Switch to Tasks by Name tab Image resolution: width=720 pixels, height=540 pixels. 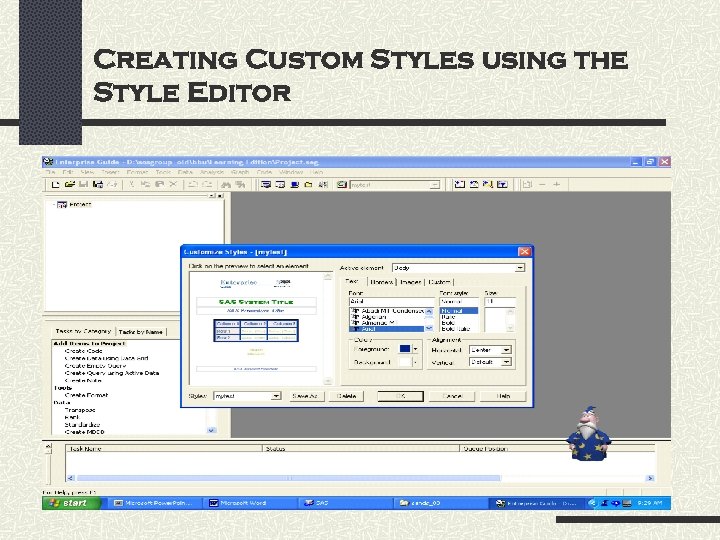(141, 332)
